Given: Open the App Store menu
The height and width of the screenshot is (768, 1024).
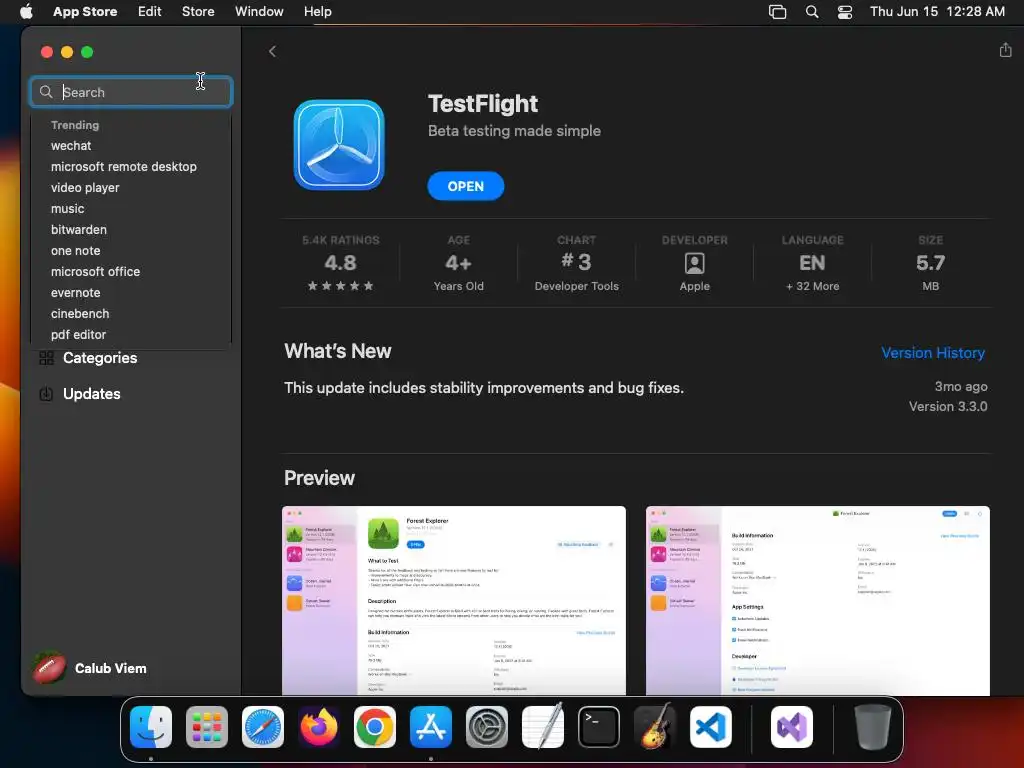Looking at the screenshot, I should 85,11.
